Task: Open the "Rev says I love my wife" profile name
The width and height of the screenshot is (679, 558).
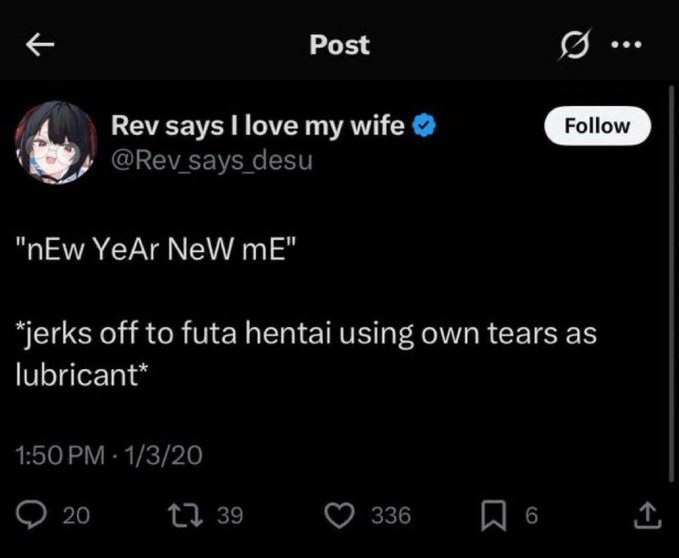Action: tap(257, 126)
